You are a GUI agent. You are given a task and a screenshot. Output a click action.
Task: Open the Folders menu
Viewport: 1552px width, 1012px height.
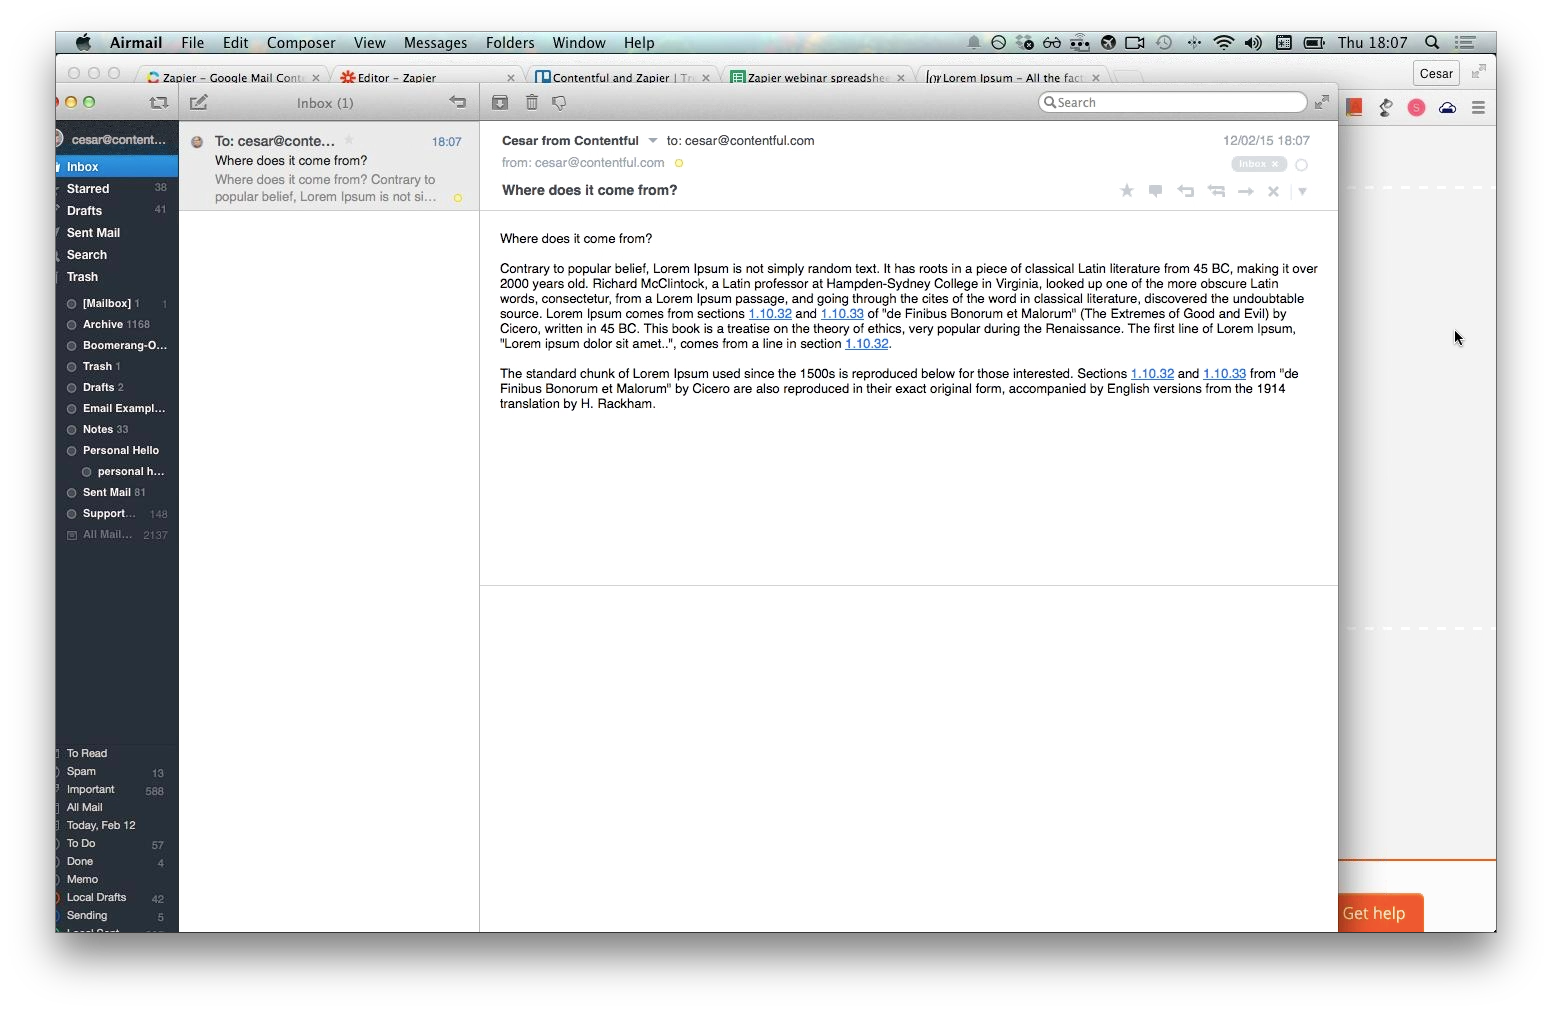[510, 43]
